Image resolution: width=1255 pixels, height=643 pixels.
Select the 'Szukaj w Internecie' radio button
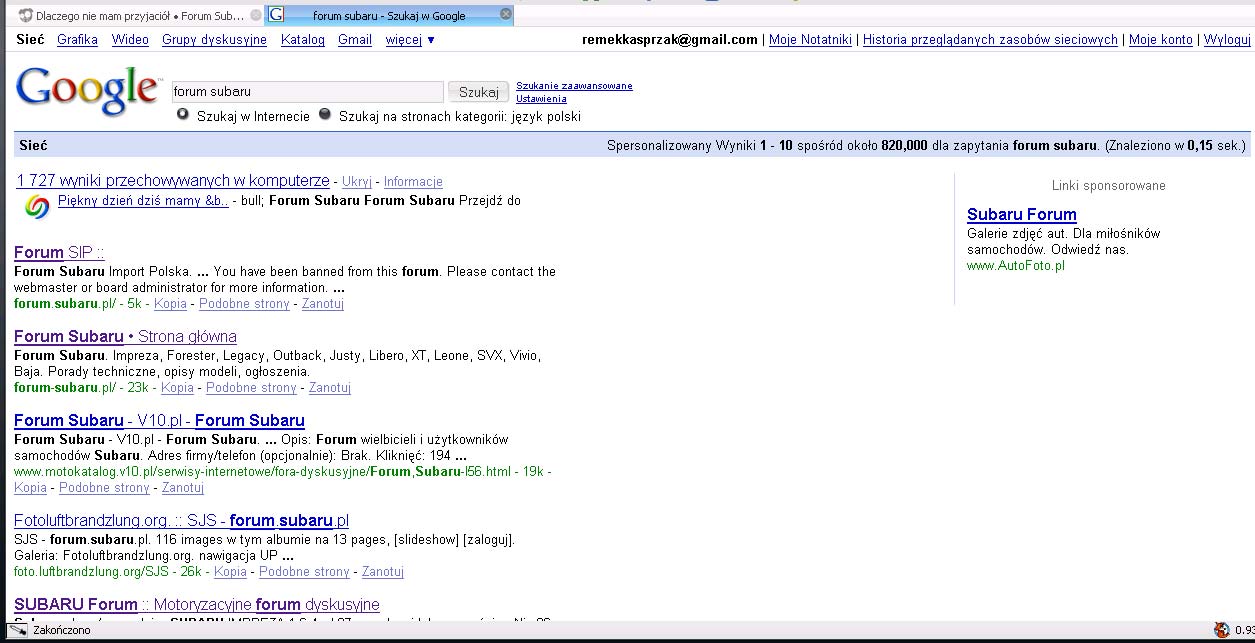(183, 115)
